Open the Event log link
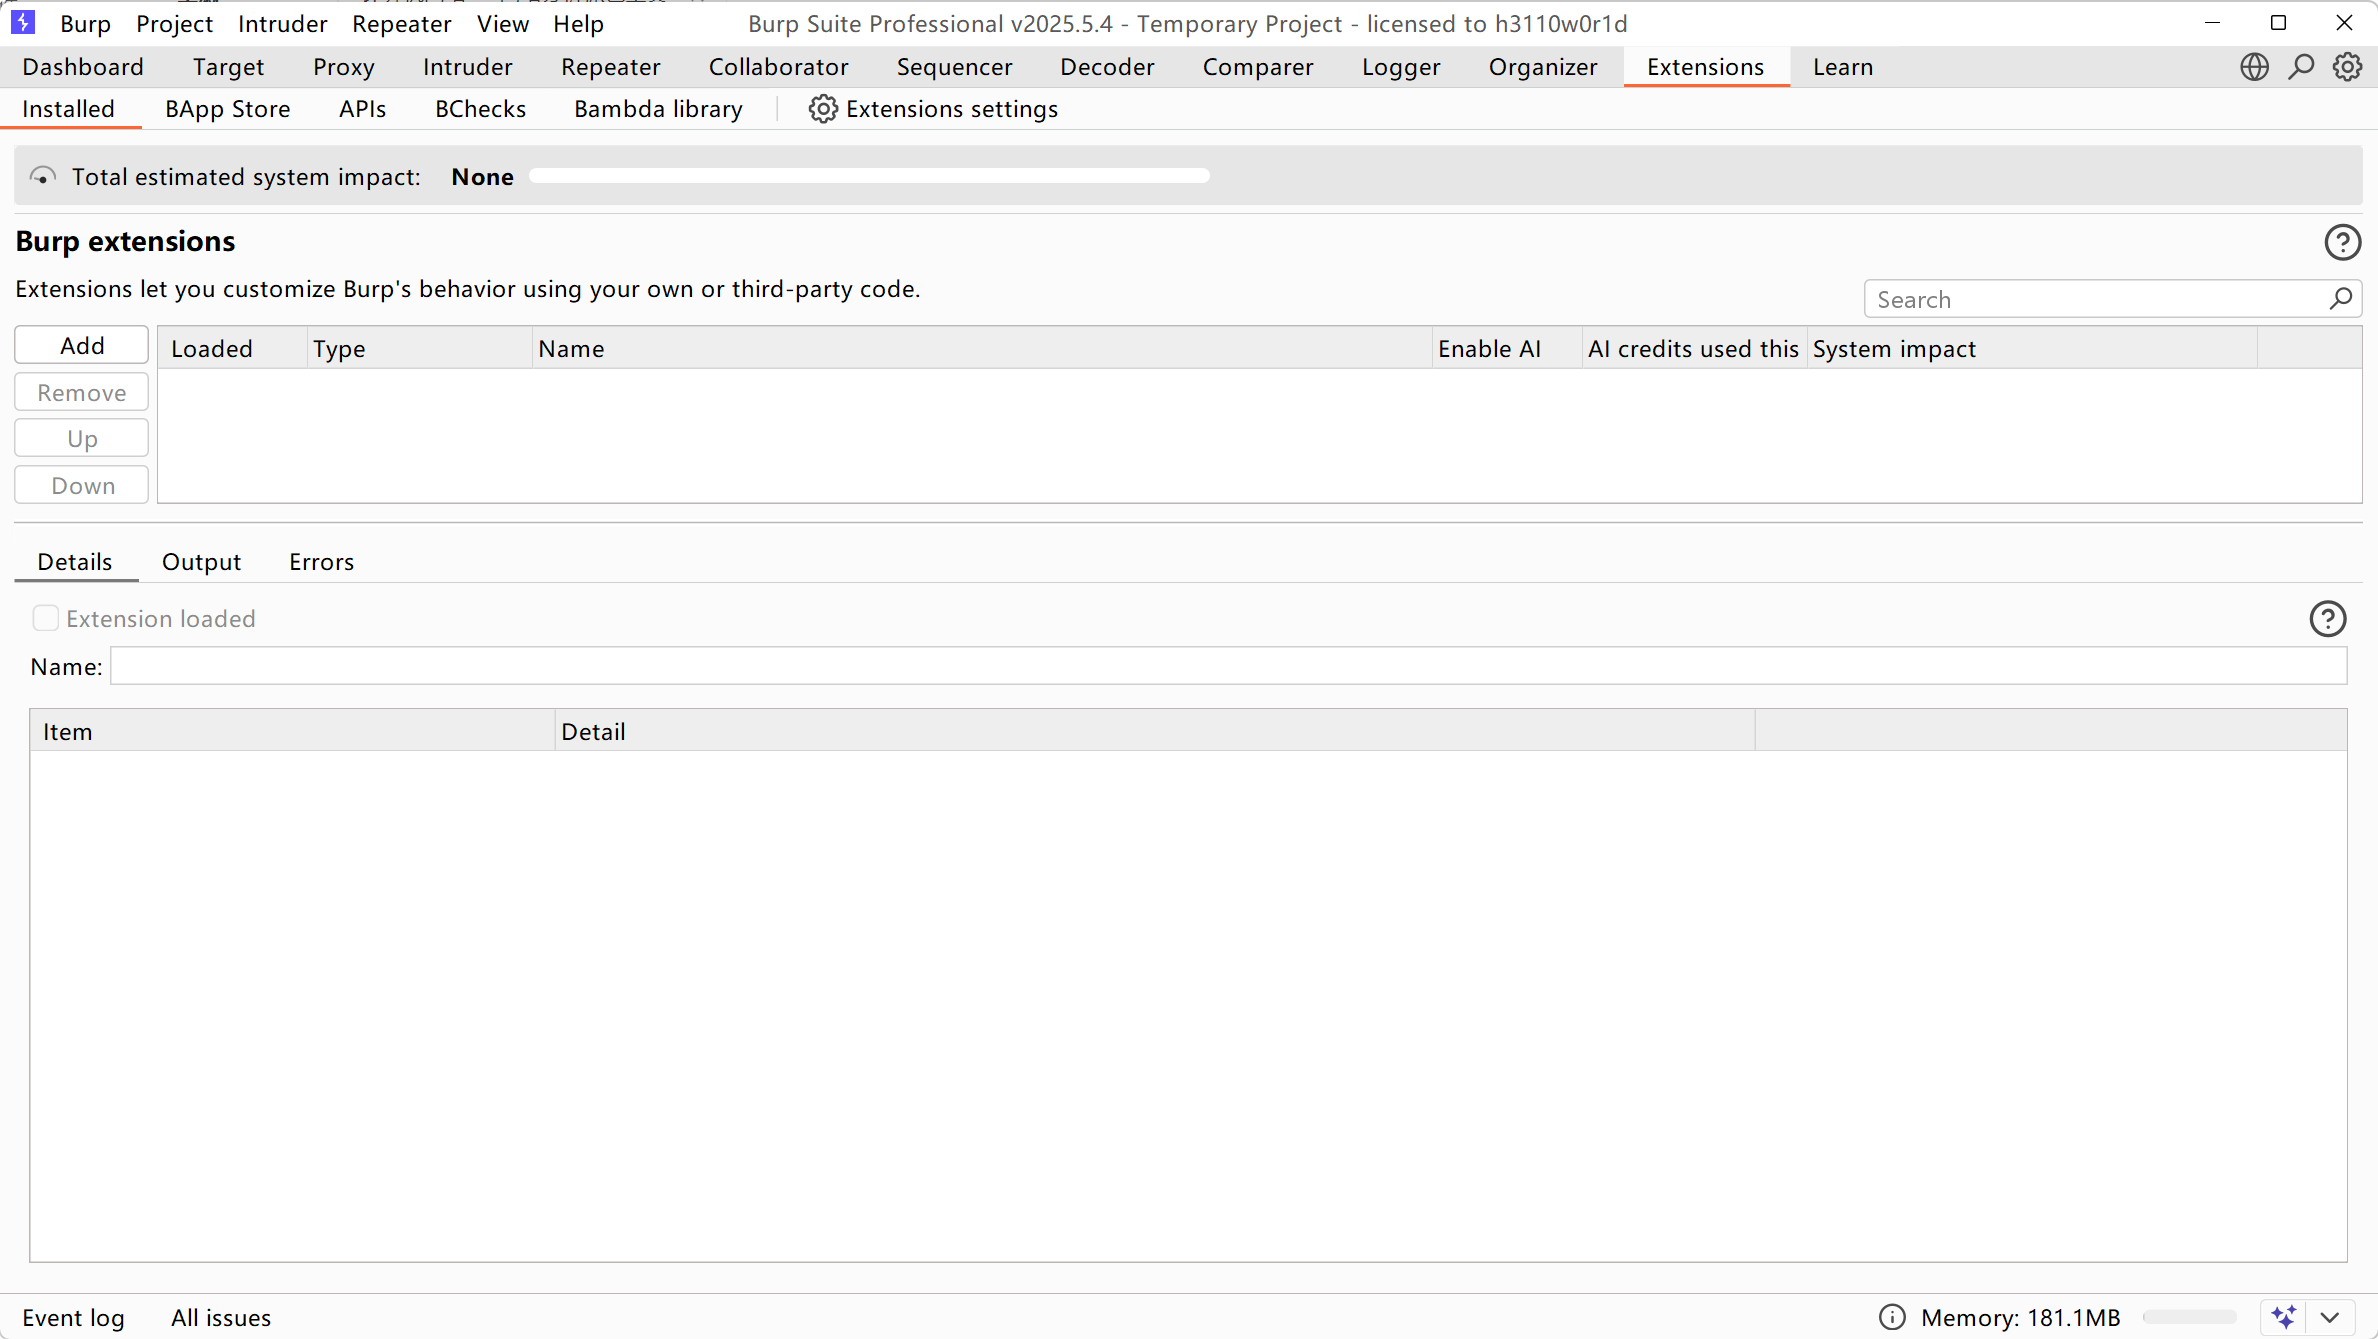This screenshot has height=1339, width=2378. click(73, 1318)
